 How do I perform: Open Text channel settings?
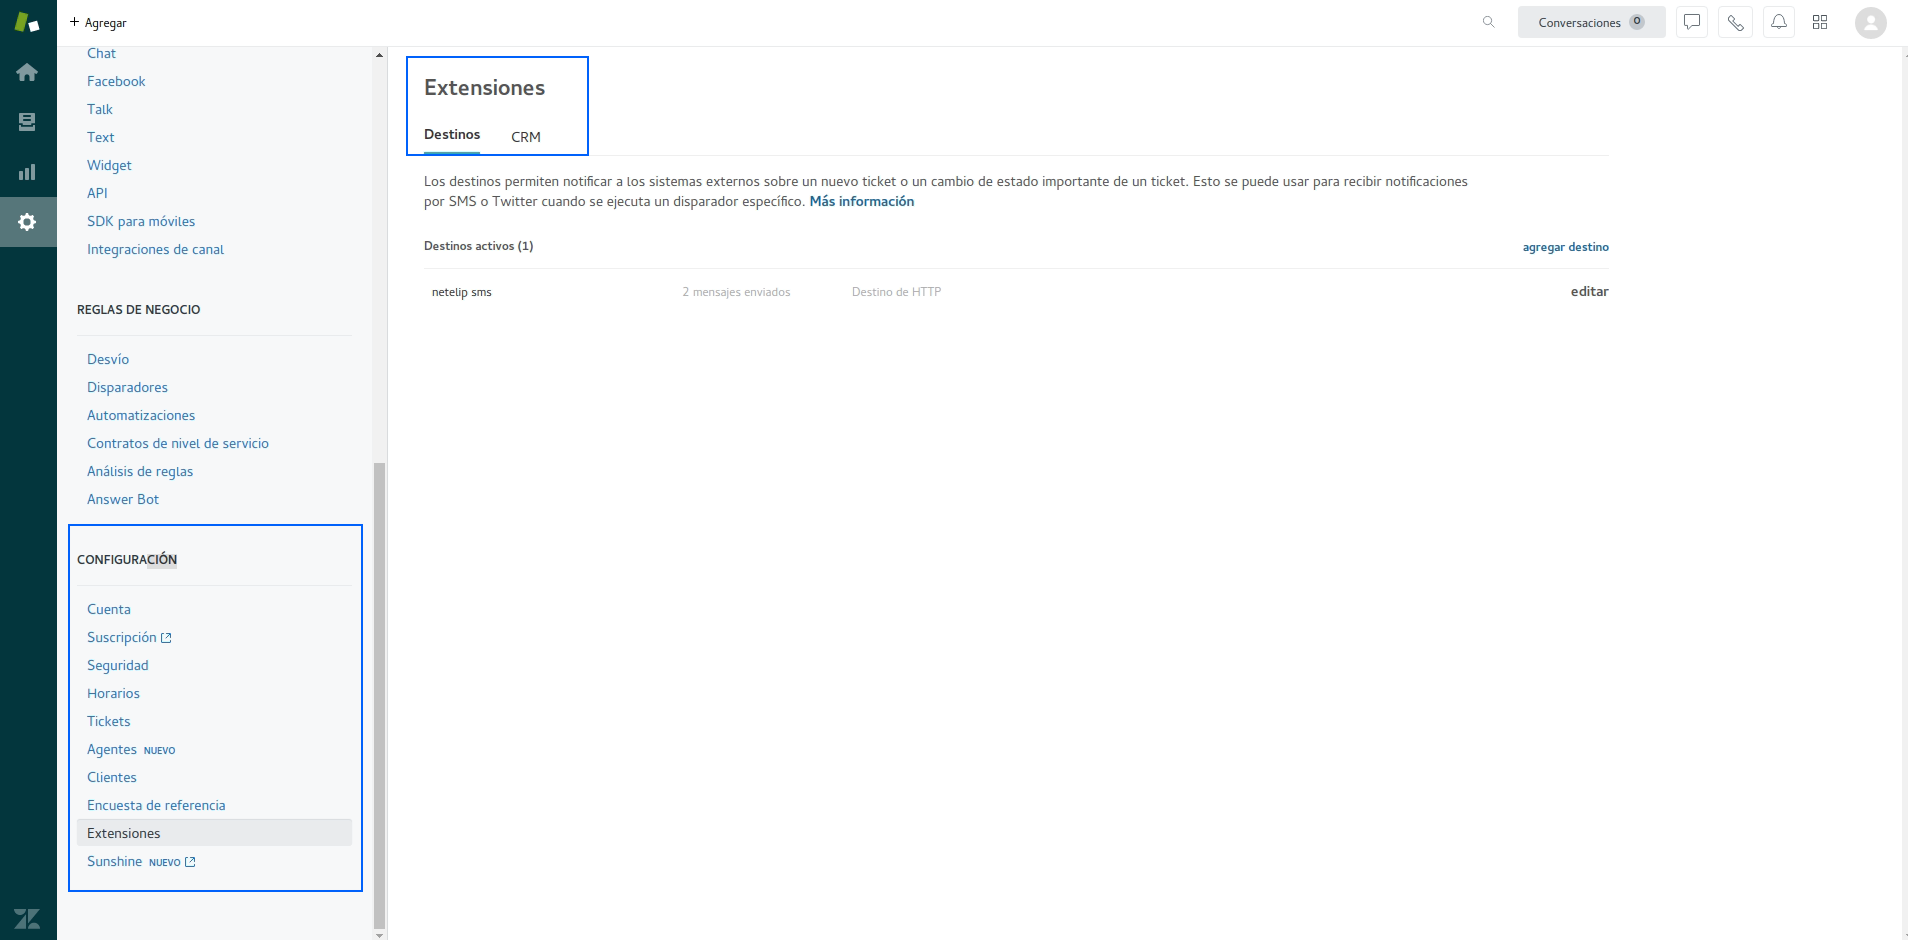point(100,137)
